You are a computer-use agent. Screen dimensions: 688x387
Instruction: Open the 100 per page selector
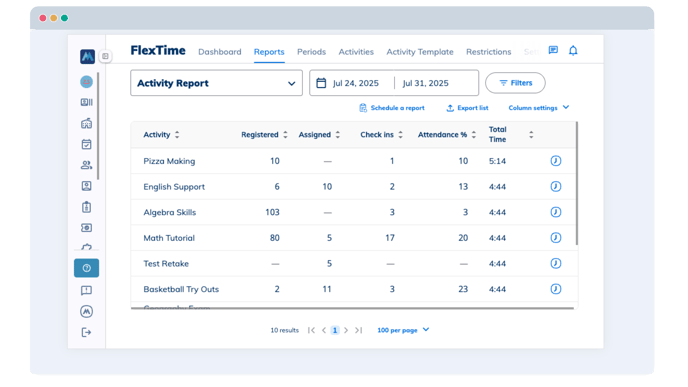(x=403, y=330)
